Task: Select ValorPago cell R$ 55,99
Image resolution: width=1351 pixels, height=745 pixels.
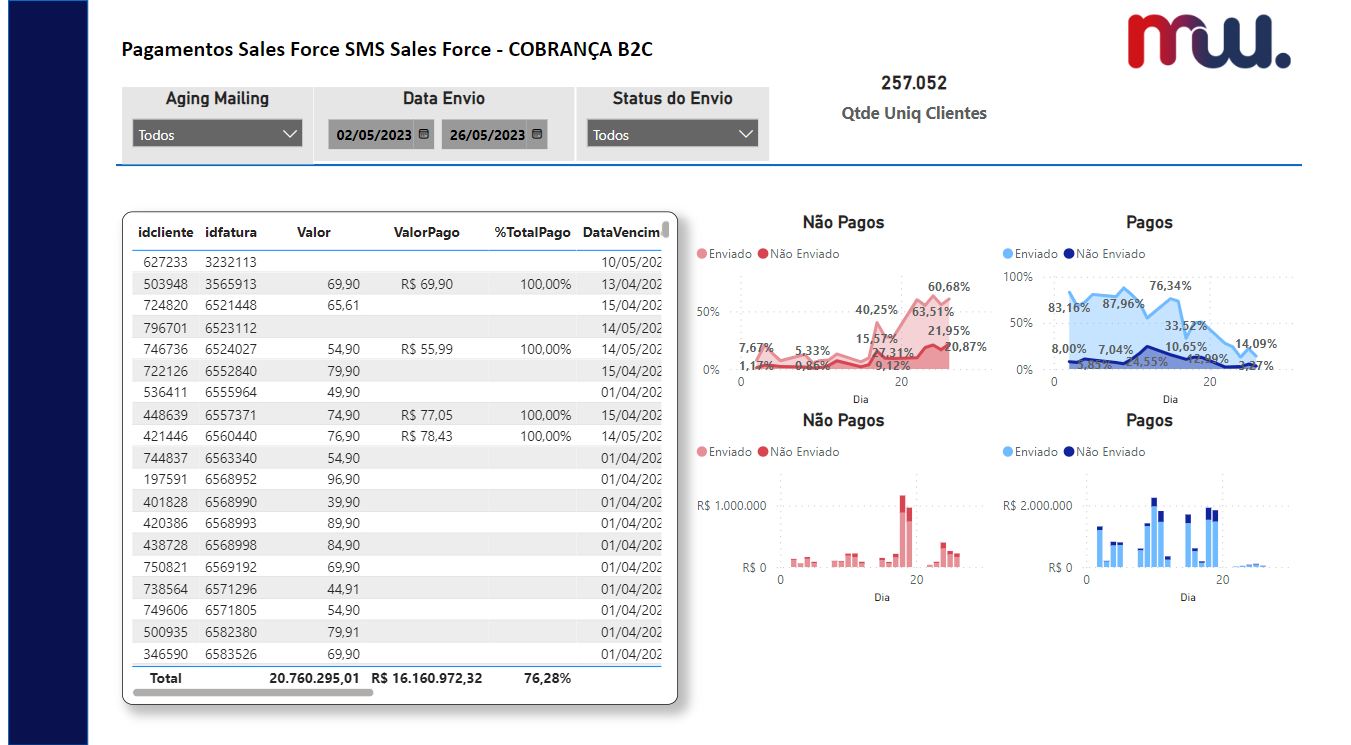Action: [x=427, y=349]
